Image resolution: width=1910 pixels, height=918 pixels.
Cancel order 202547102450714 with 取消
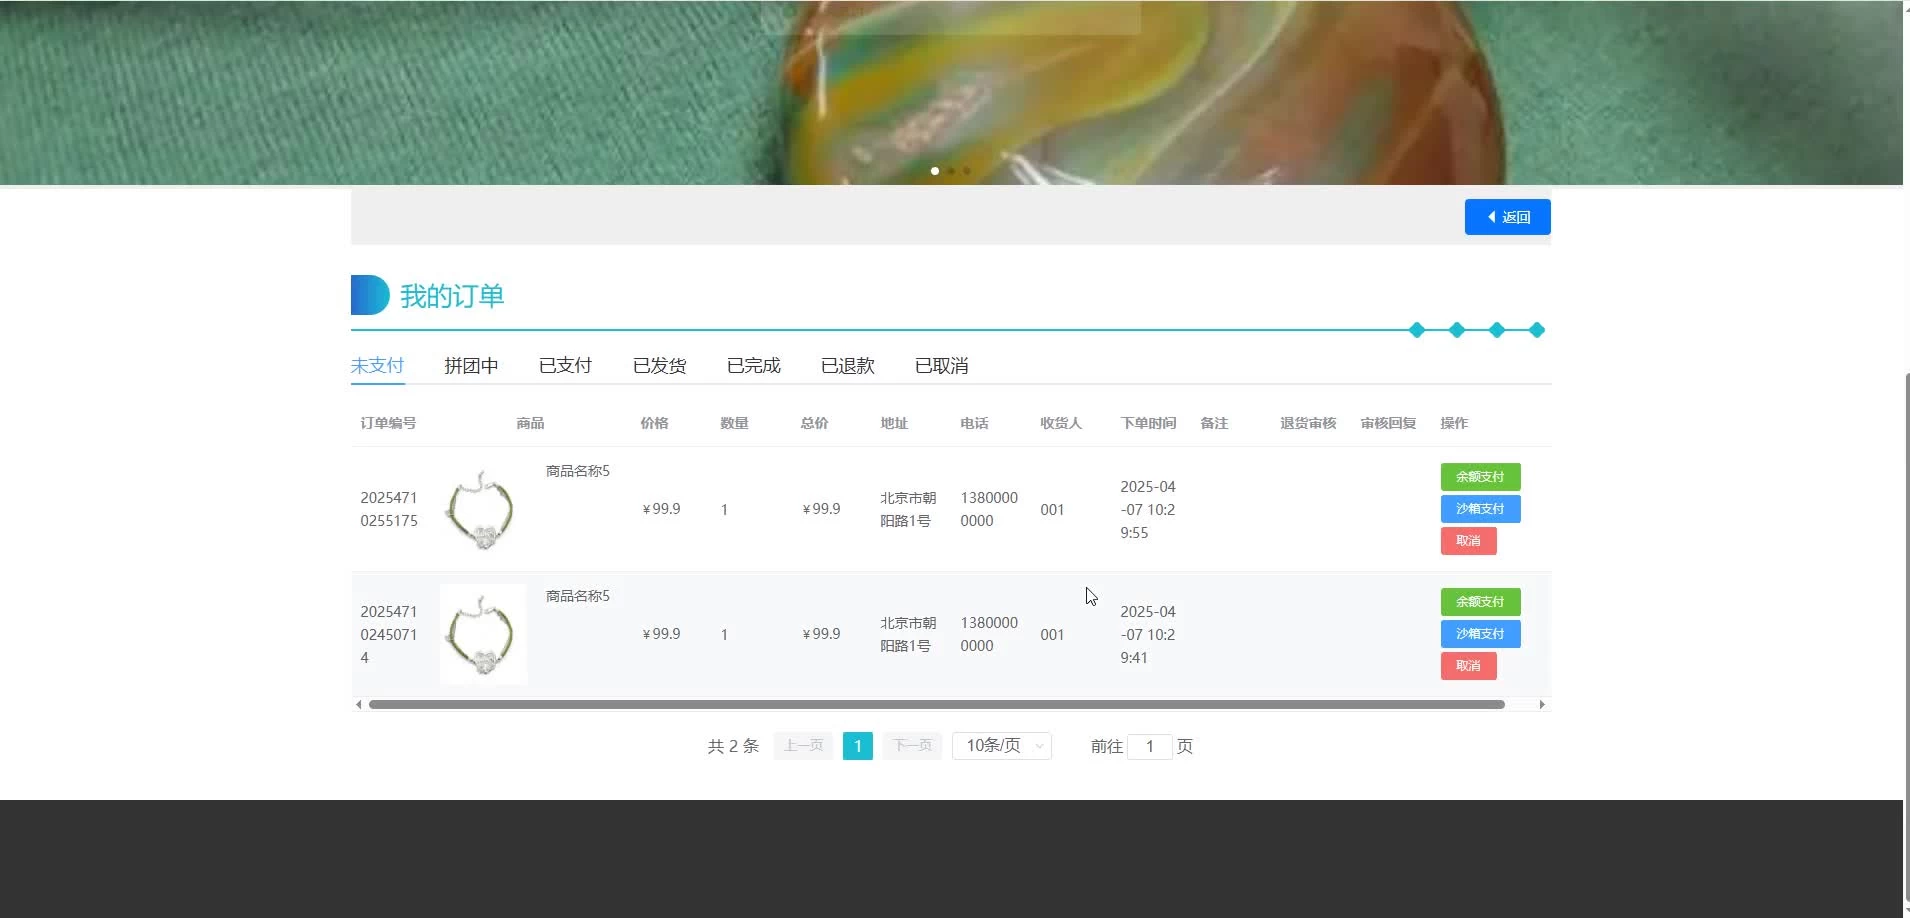[1468, 666]
